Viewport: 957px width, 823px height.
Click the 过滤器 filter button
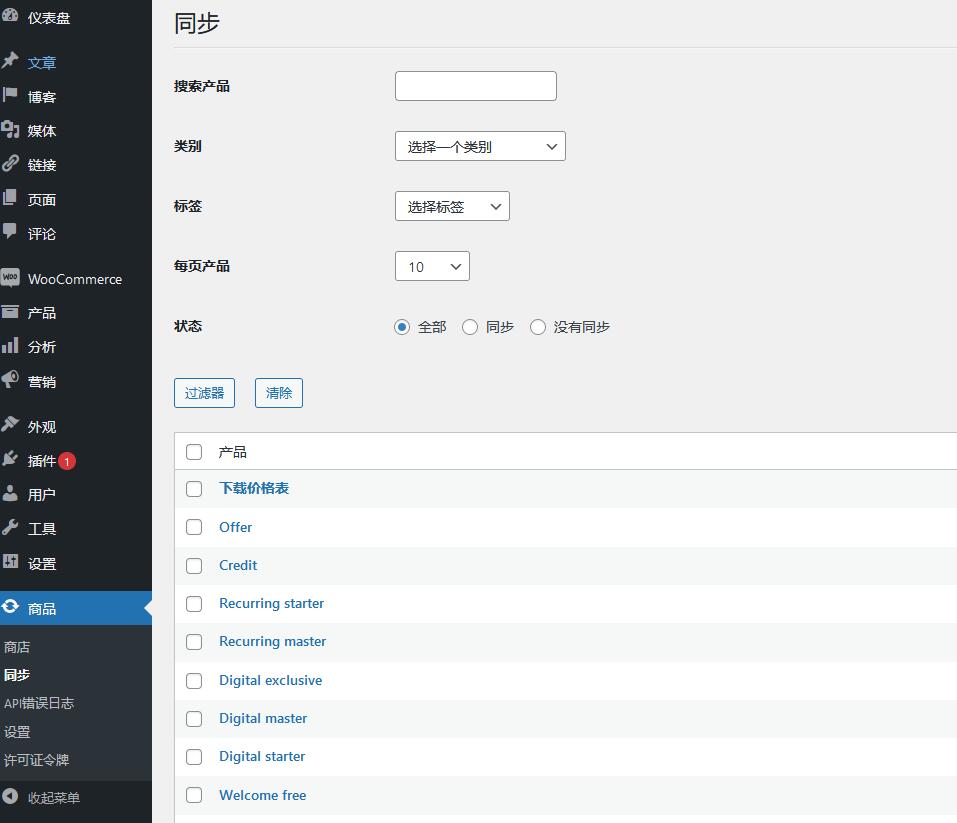204,393
